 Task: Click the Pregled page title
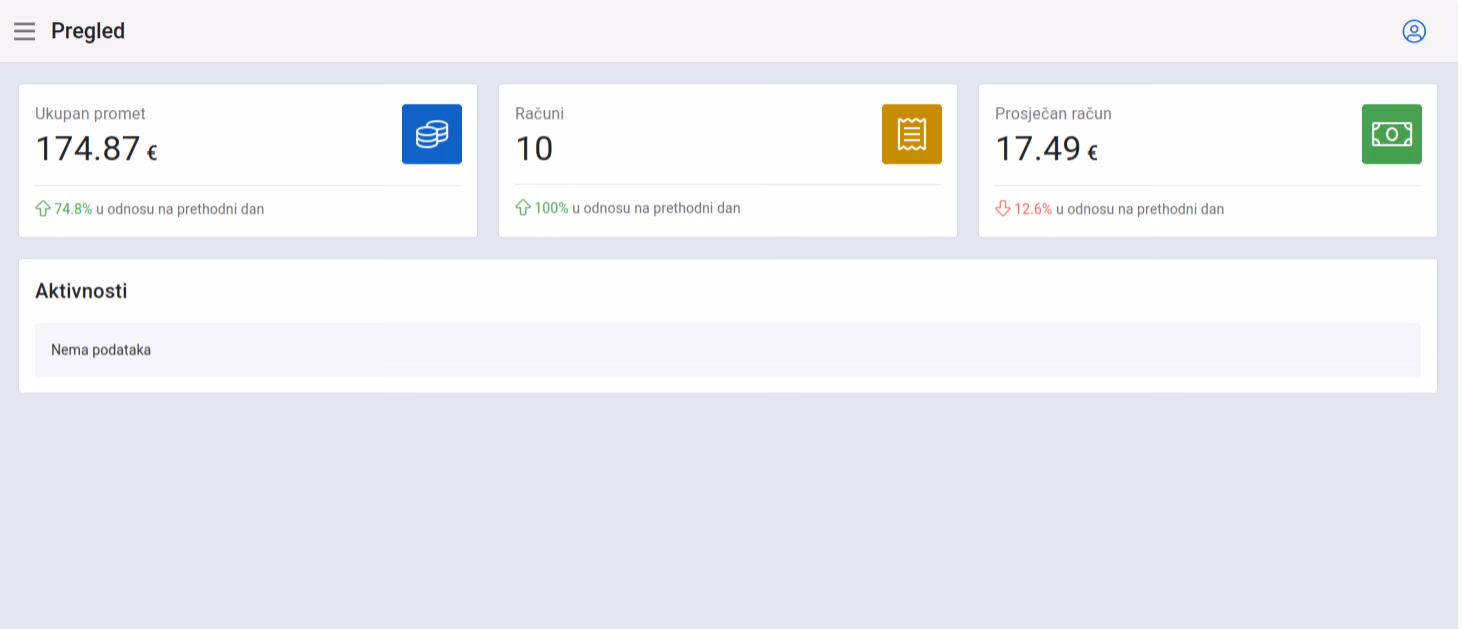(x=88, y=31)
